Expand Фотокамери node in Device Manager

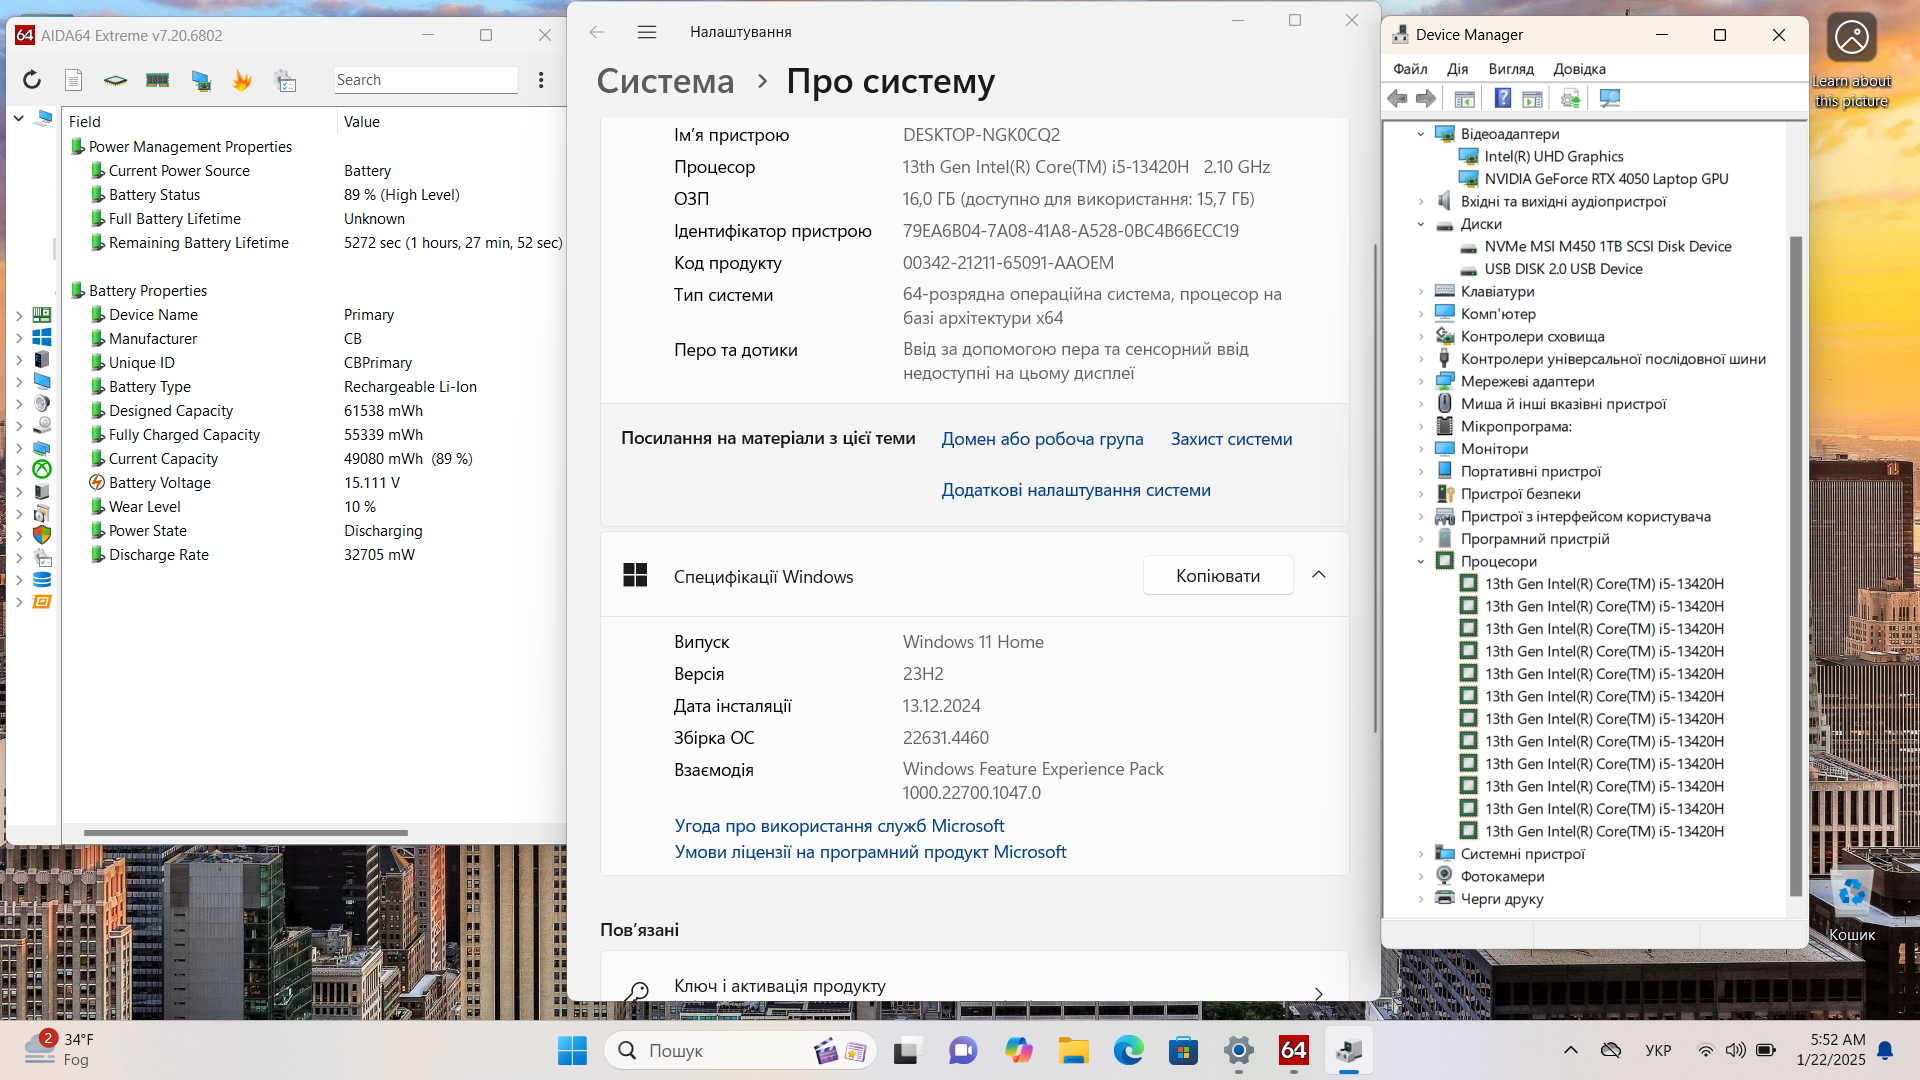pyautogui.click(x=1421, y=877)
